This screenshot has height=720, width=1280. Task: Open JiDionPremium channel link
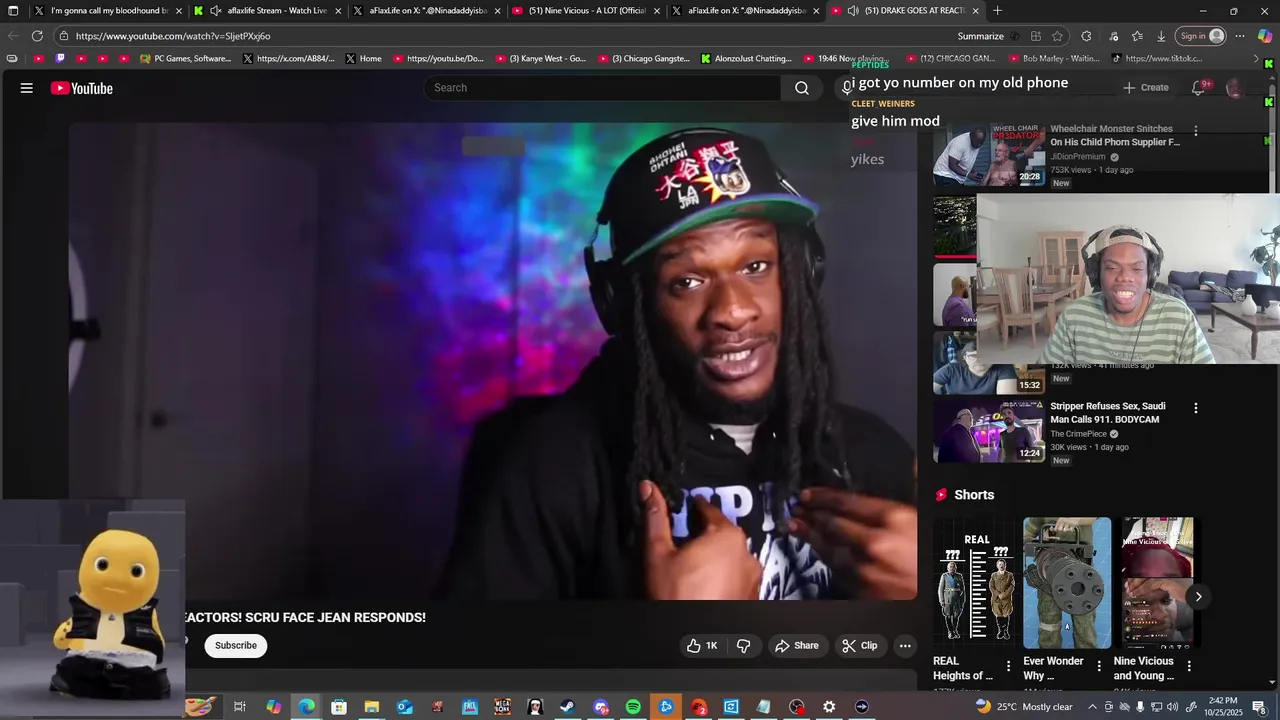tap(1078, 157)
